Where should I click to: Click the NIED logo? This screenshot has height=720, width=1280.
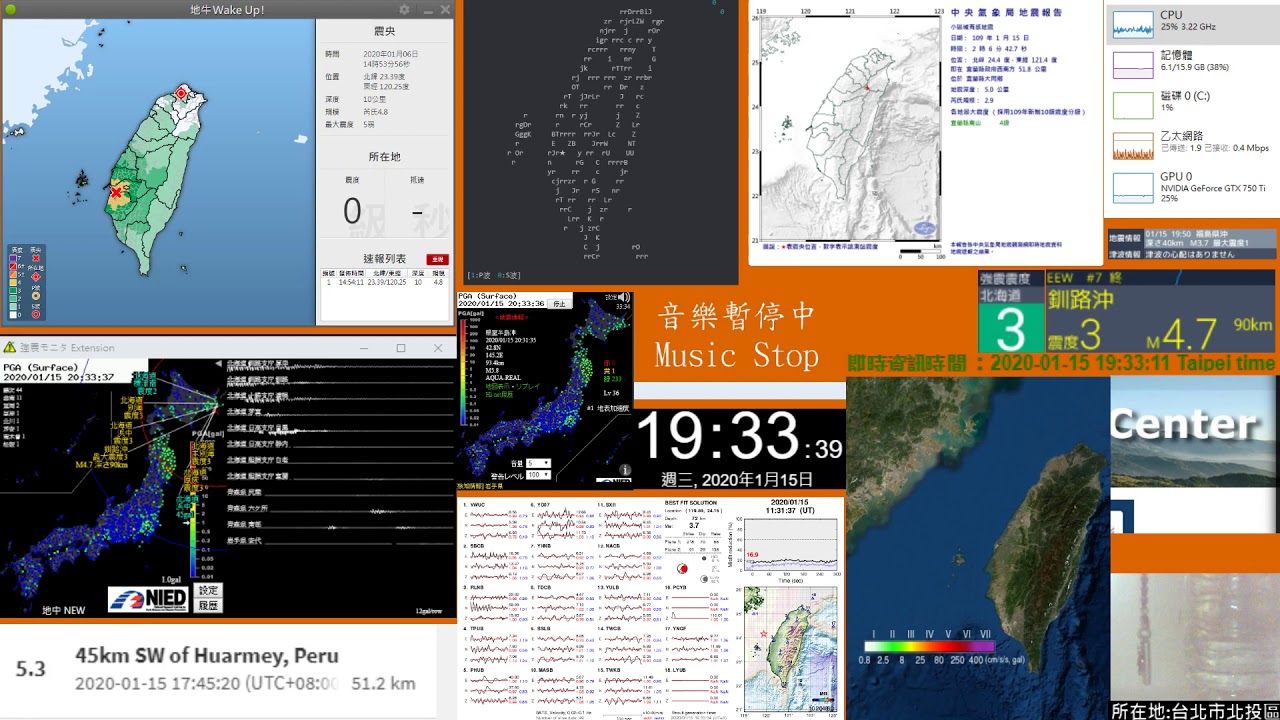click(148, 598)
